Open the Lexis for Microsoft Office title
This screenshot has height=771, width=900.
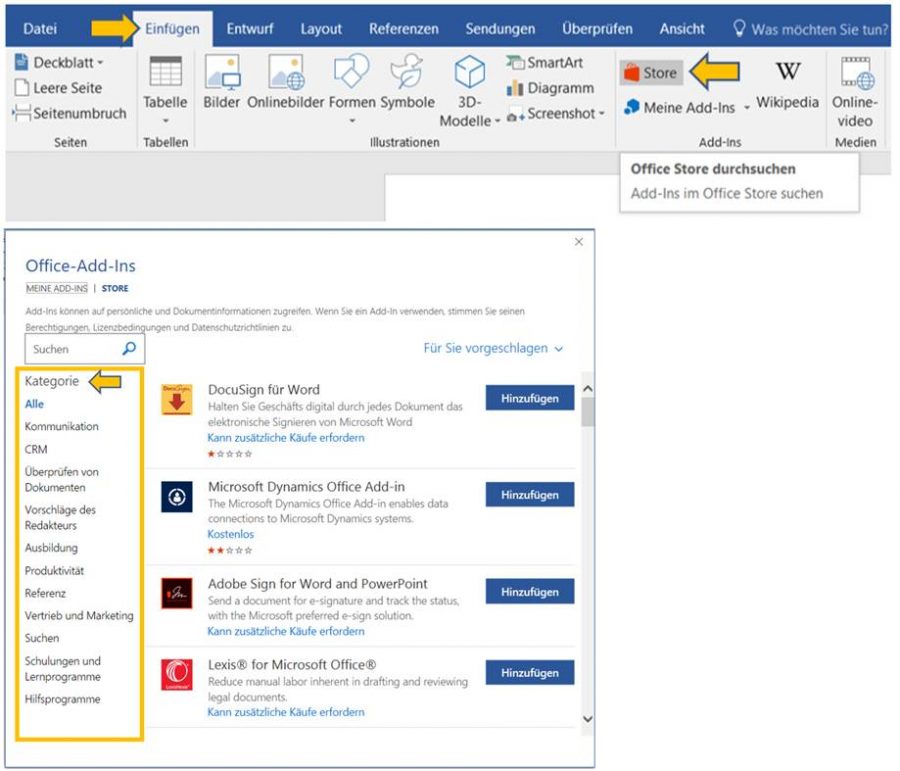pyautogui.click(x=292, y=664)
